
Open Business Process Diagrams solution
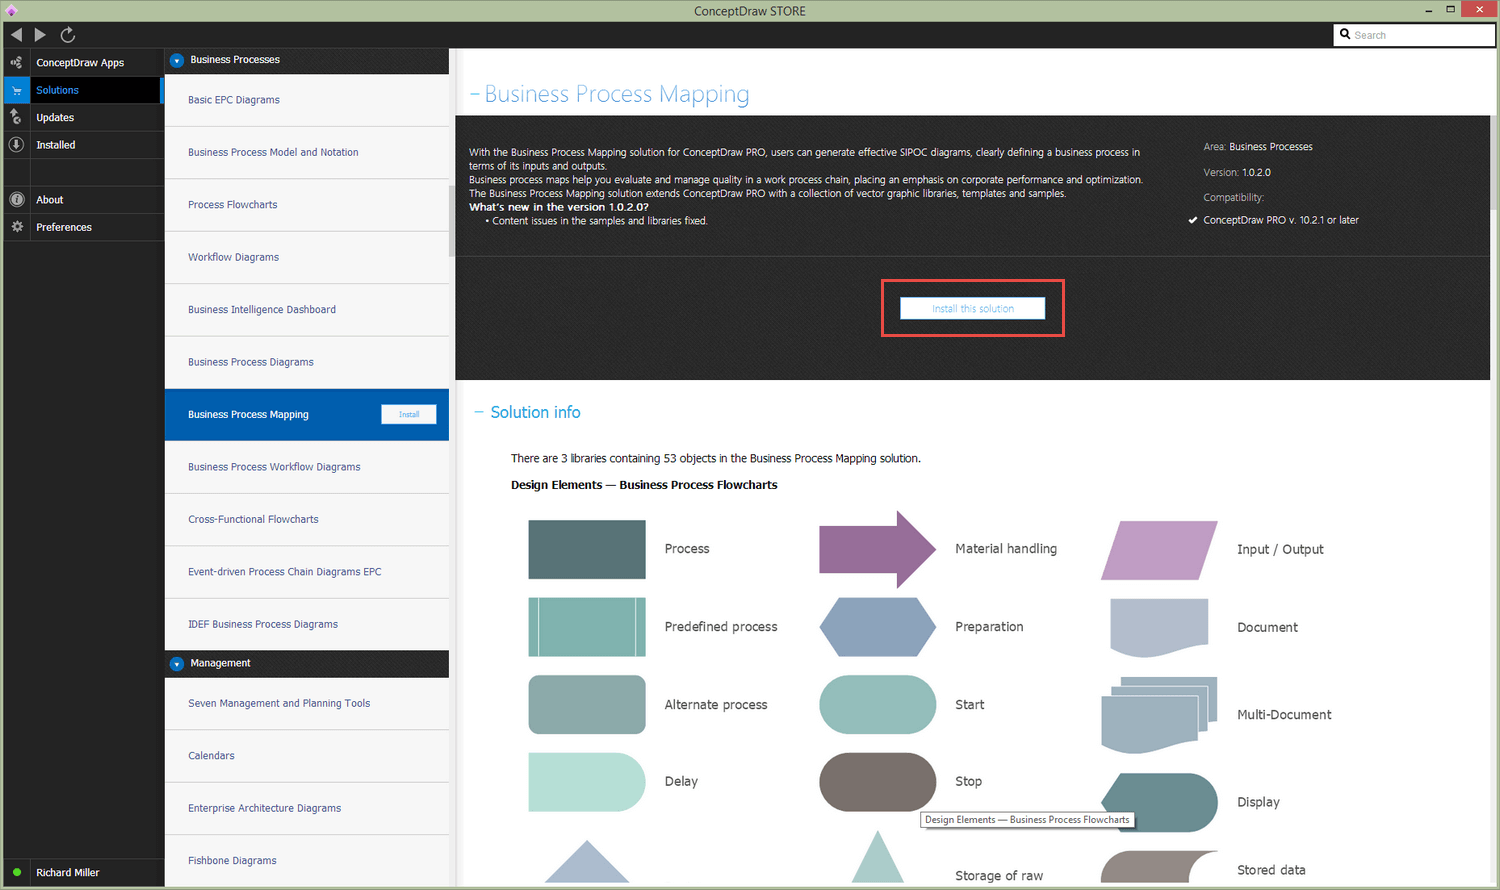(307, 362)
